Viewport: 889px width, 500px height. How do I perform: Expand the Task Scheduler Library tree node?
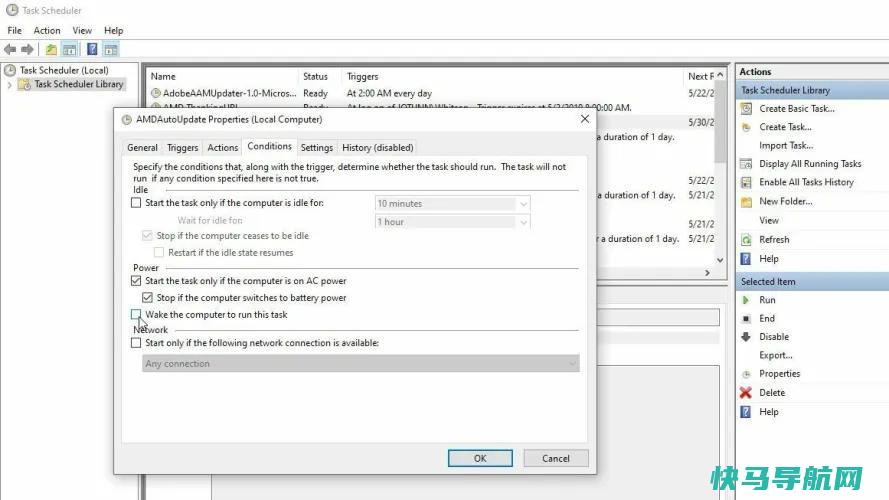pos(9,85)
